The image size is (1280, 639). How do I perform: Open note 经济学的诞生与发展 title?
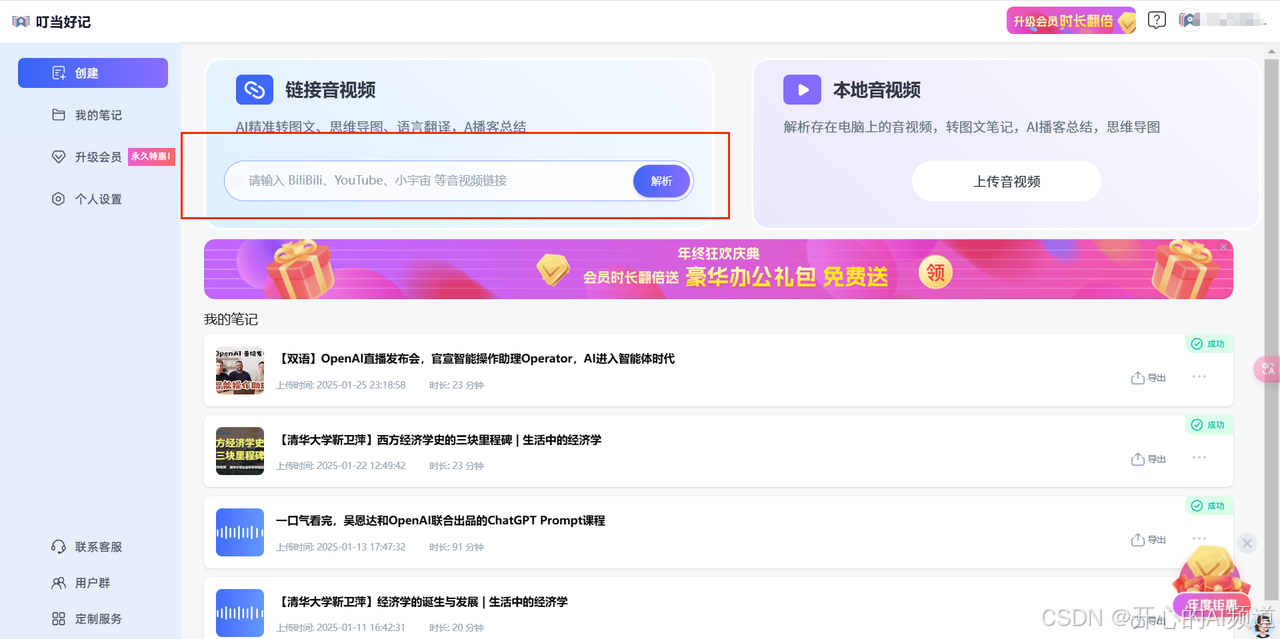pos(422,602)
